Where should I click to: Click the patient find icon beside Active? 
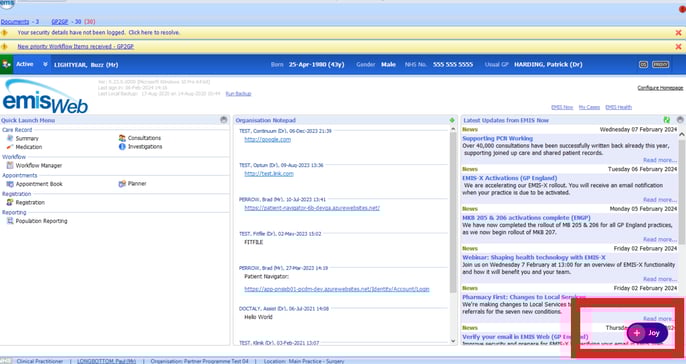pos(6,64)
